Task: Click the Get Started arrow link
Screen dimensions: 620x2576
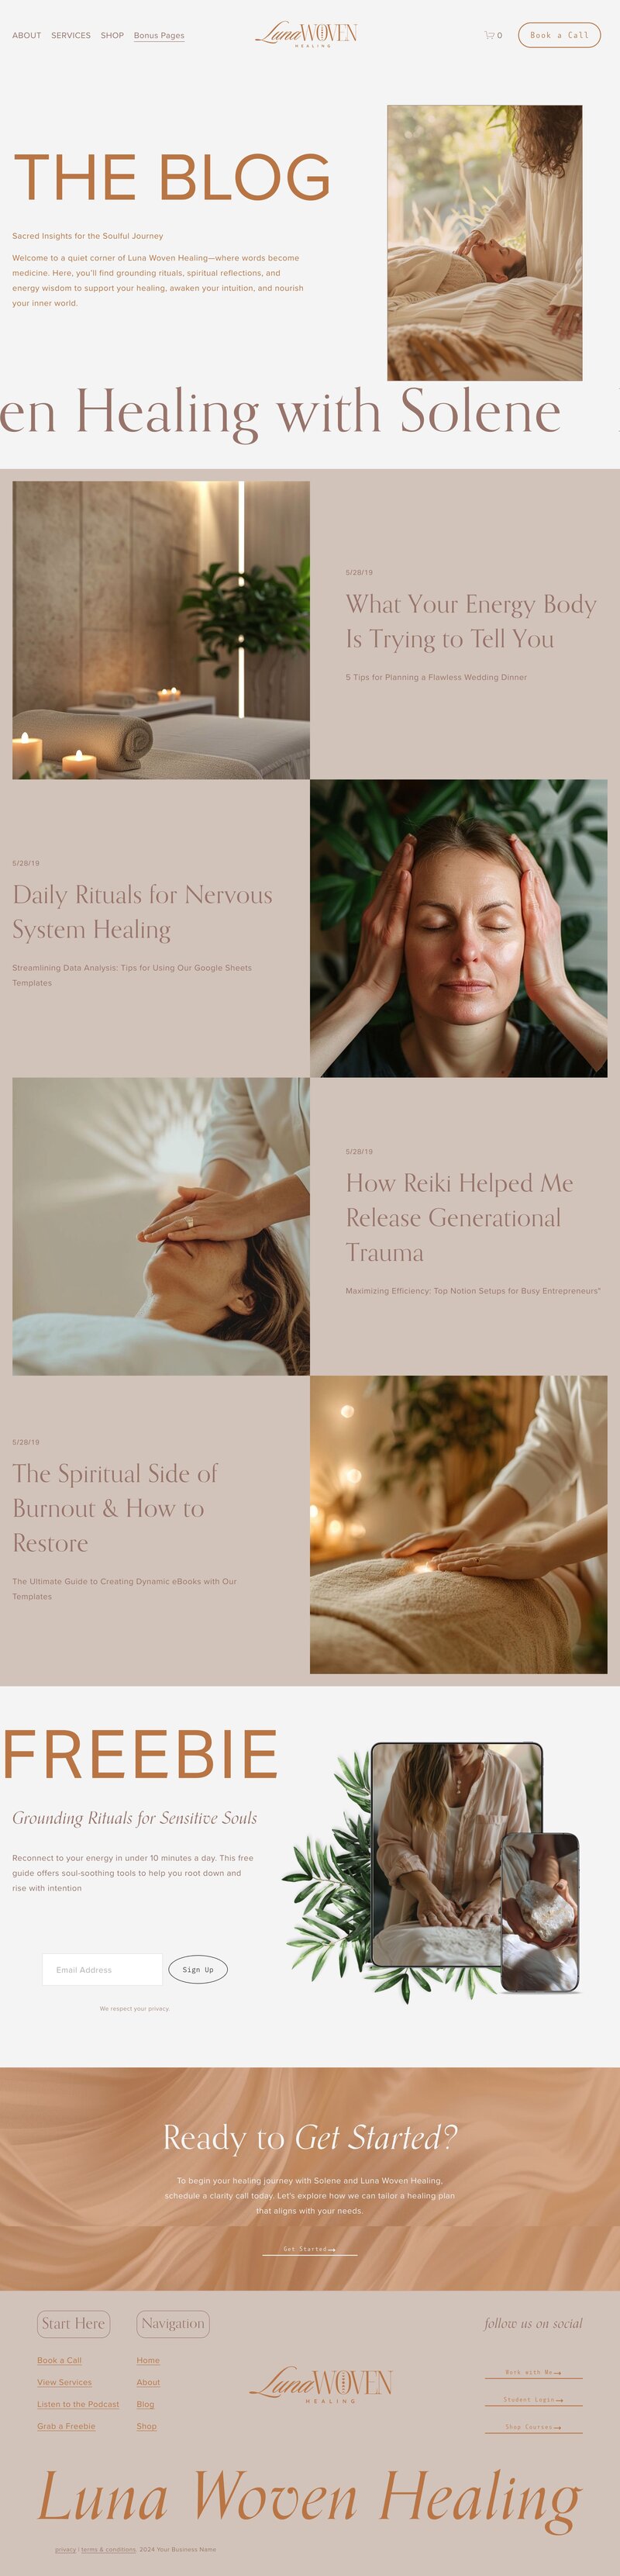Action: pos(309,2249)
